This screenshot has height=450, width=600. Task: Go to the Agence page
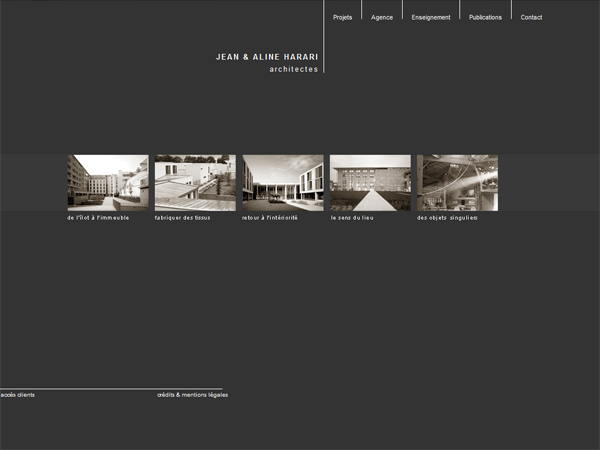coord(382,18)
